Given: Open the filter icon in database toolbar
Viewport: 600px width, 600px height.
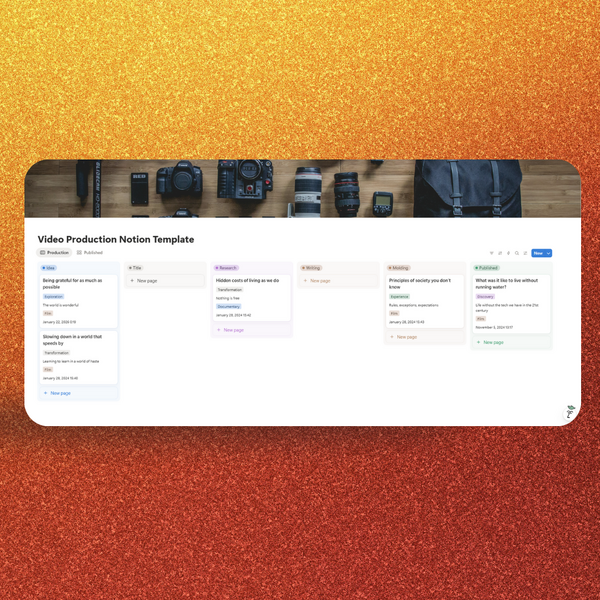Looking at the screenshot, I should [x=491, y=253].
